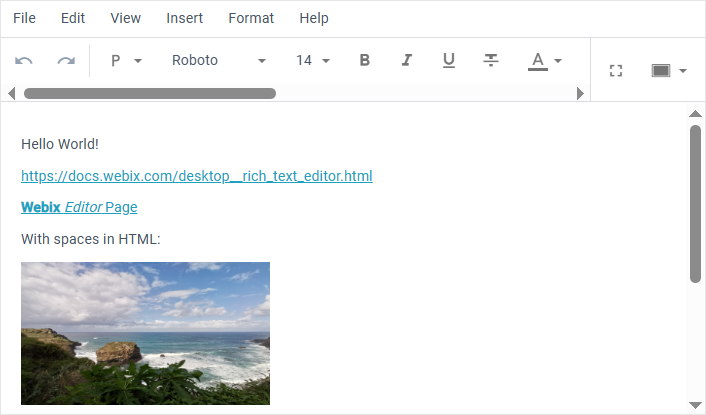Screen dimensions: 706x415
Task: Open the text color picker
Action: click(545, 60)
